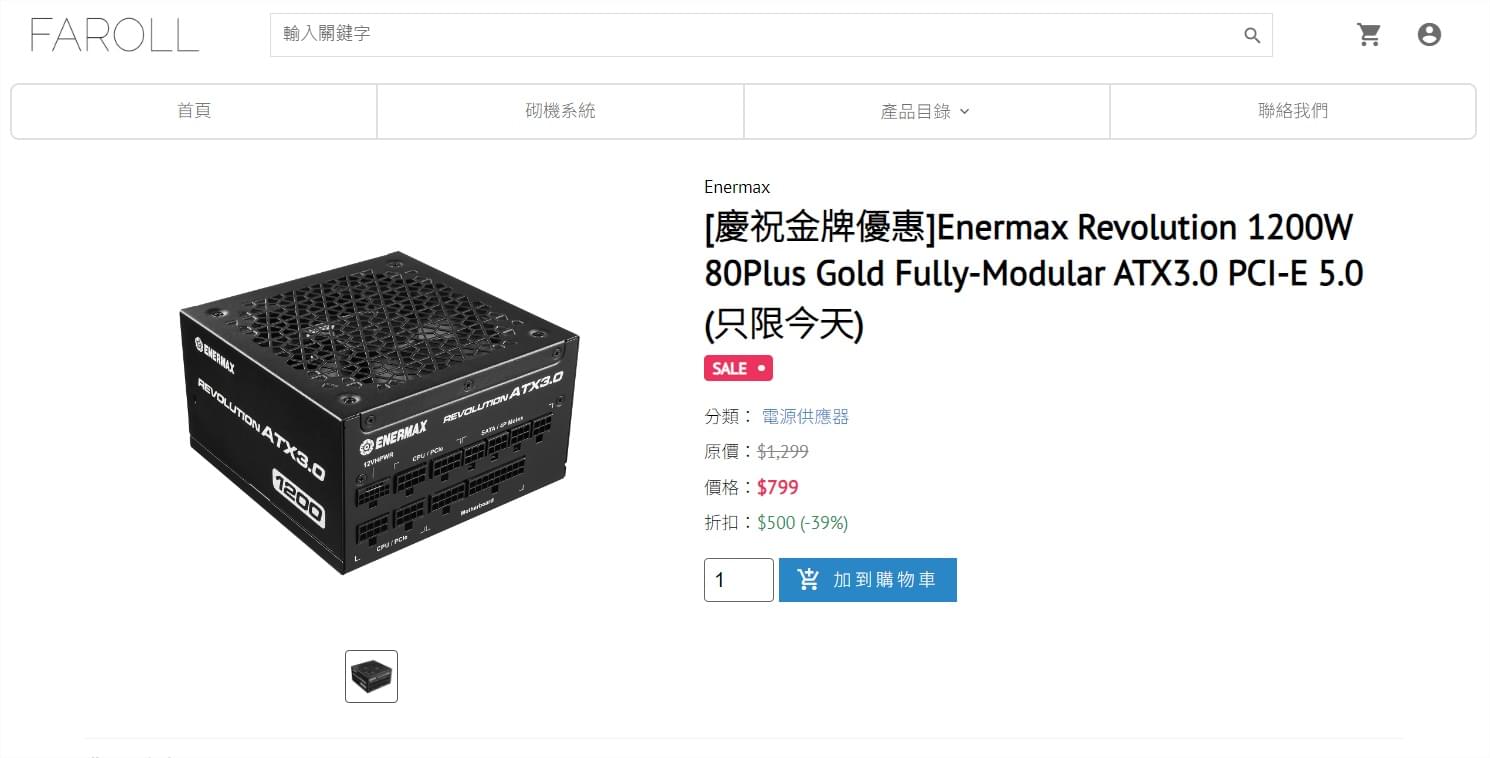The image size is (1490, 758).
Task: Click the main Enermax product image
Action: point(380,413)
